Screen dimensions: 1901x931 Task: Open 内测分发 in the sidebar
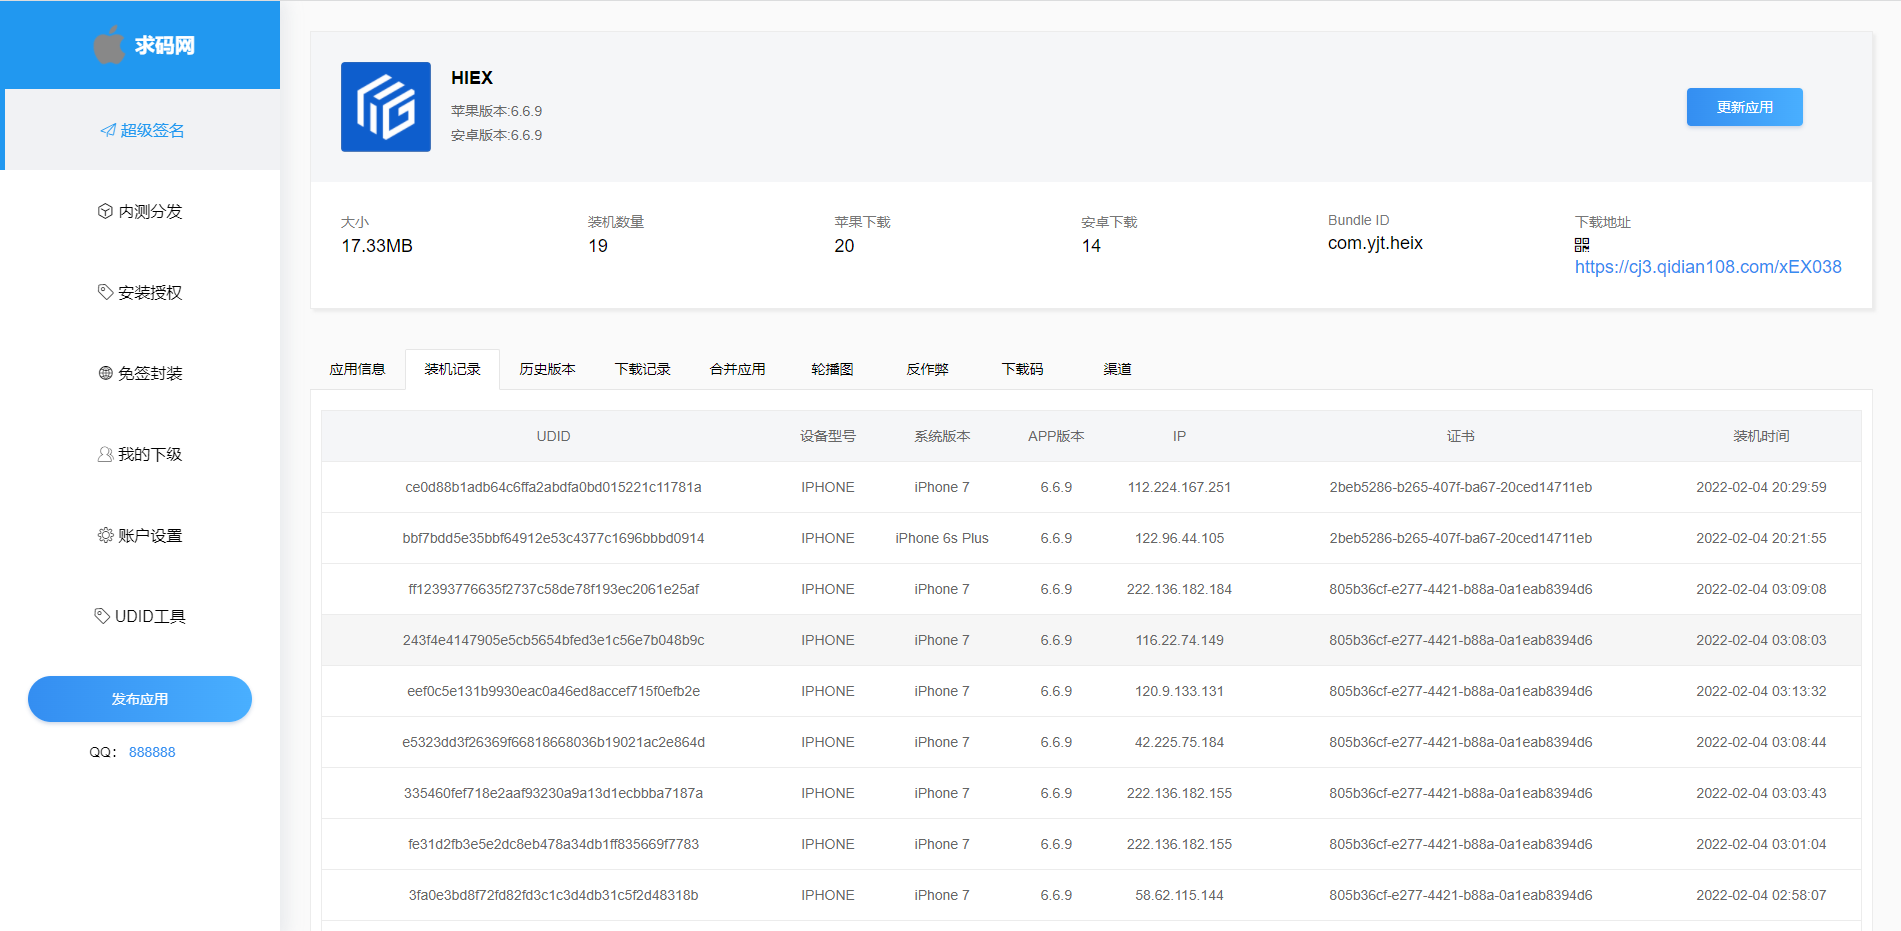(x=140, y=211)
